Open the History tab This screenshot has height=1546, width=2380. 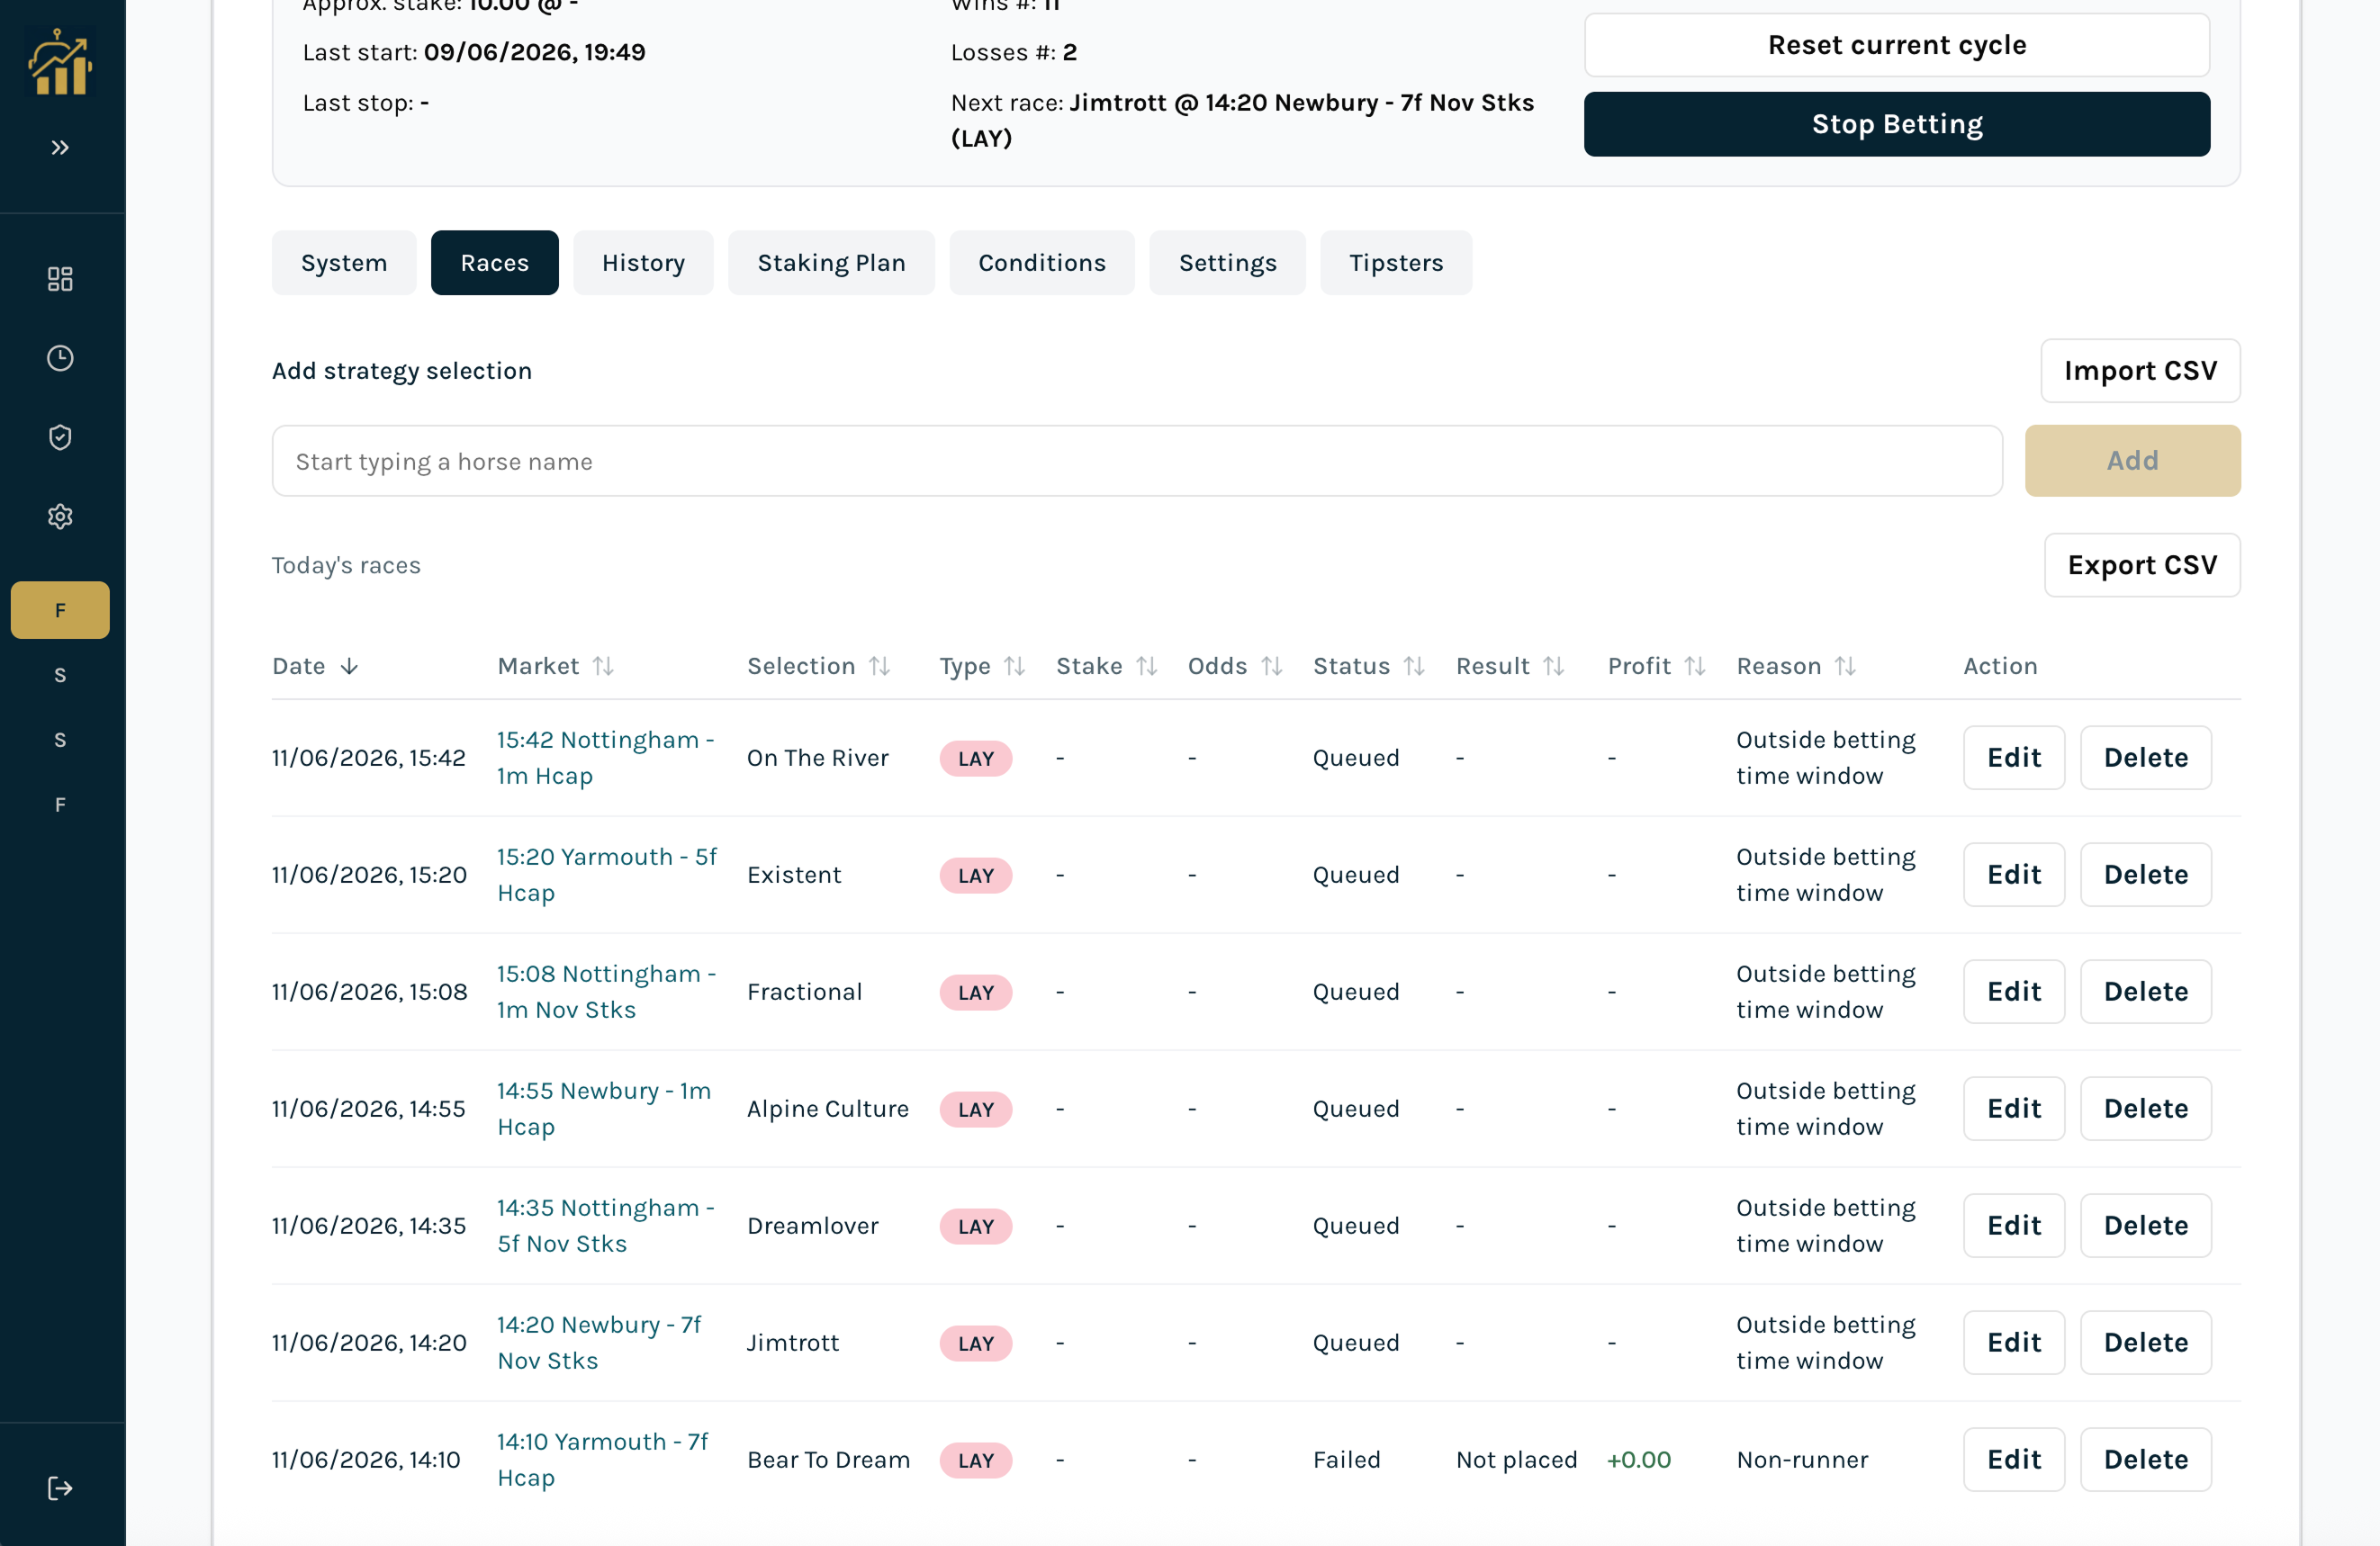[643, 263]
